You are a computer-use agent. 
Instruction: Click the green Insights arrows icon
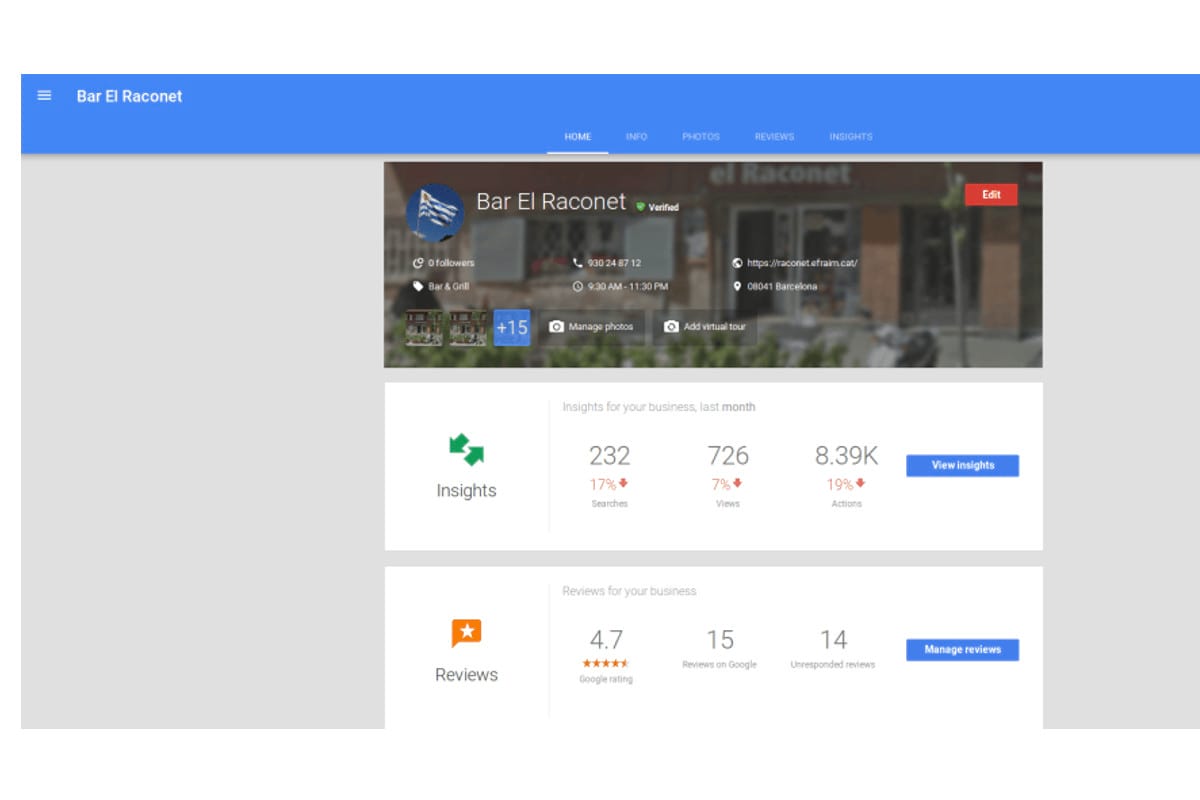(466, 450)
